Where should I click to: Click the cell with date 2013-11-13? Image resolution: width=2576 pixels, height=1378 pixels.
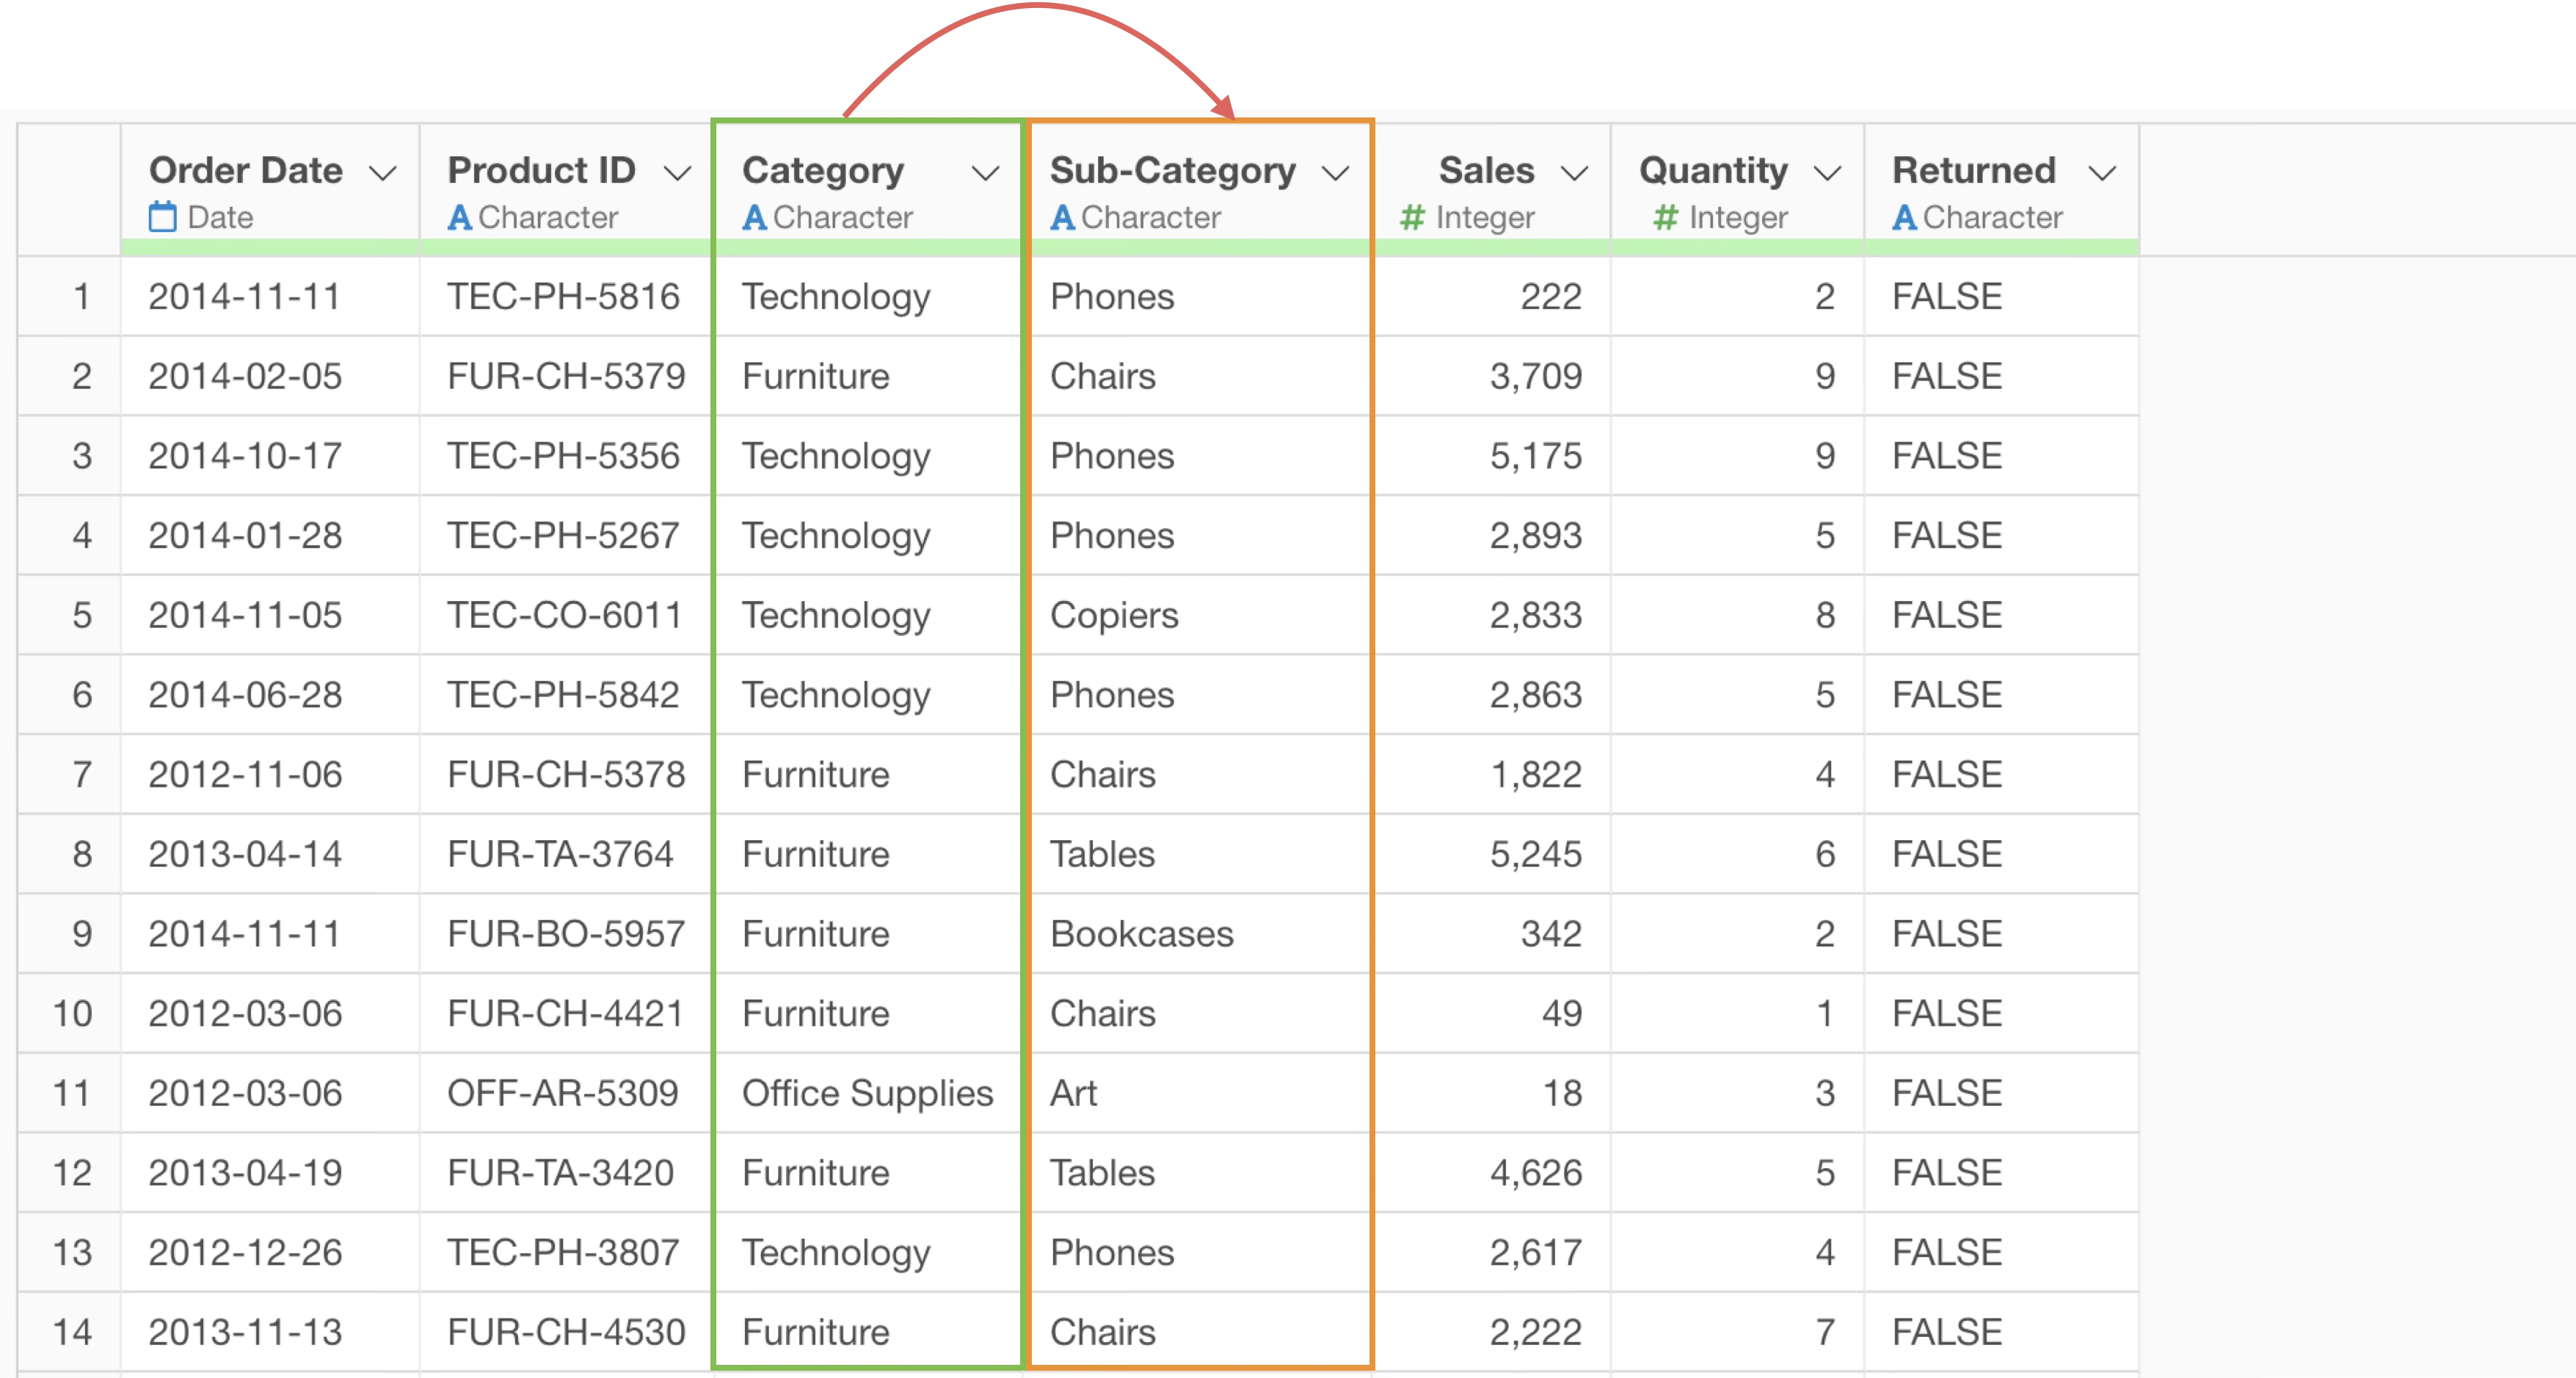pos(270,1331)
